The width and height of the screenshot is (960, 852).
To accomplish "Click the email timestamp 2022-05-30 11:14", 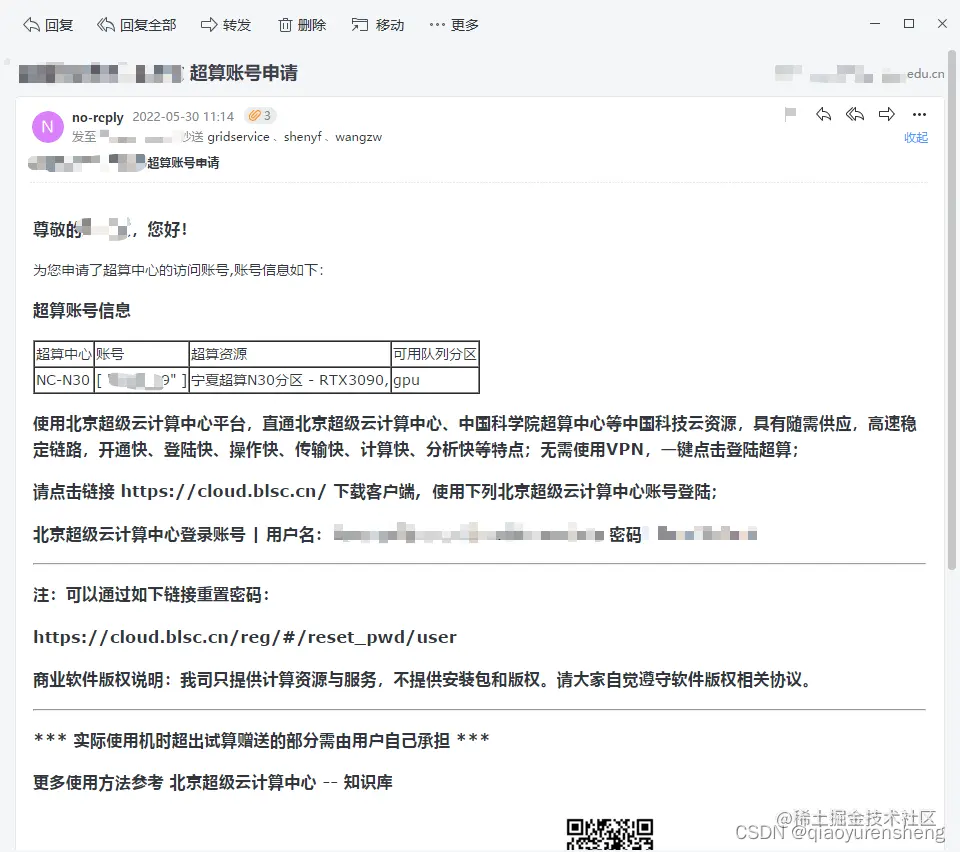I will [183, 116].
